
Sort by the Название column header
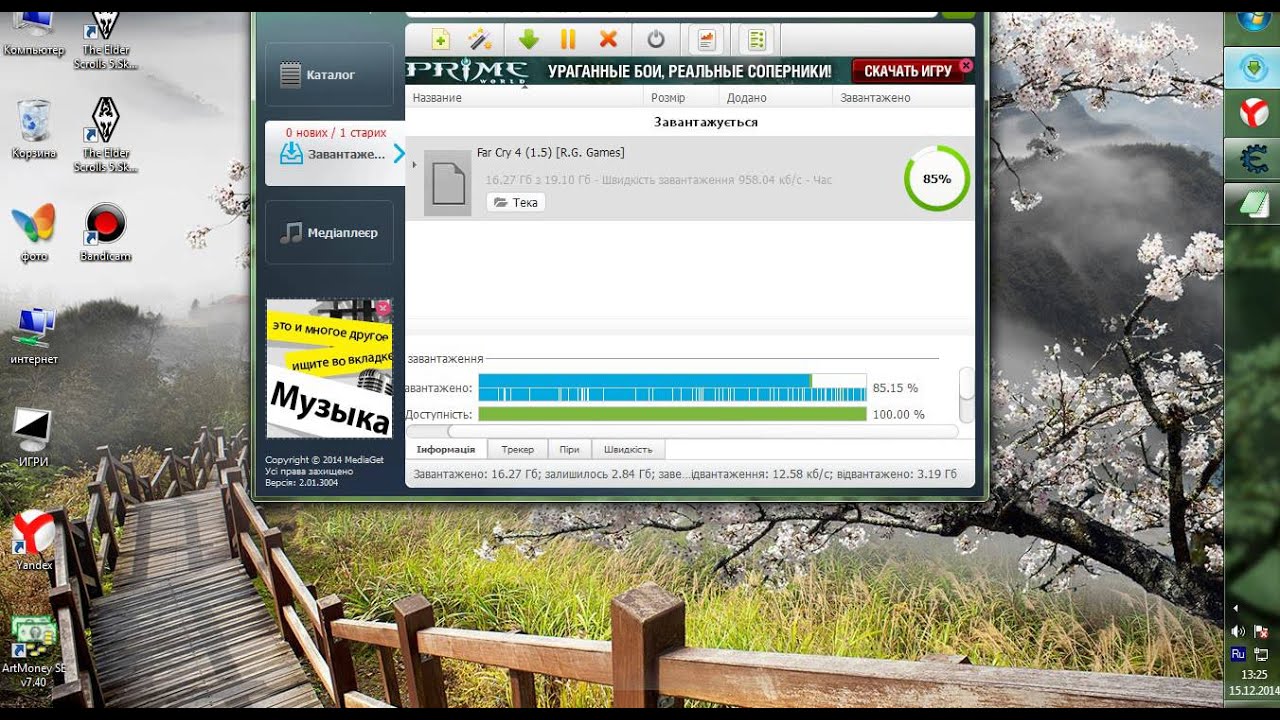click(x=524, y=97)
